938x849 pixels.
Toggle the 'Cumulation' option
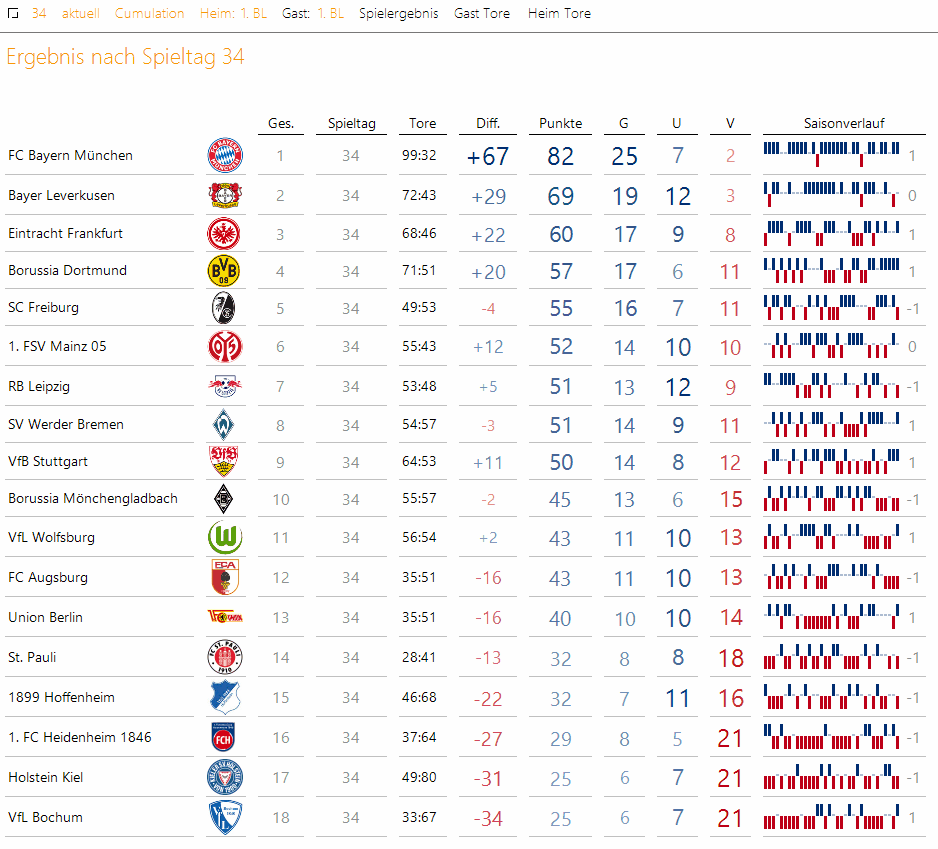pyautogui.click(x=149, y=14)
